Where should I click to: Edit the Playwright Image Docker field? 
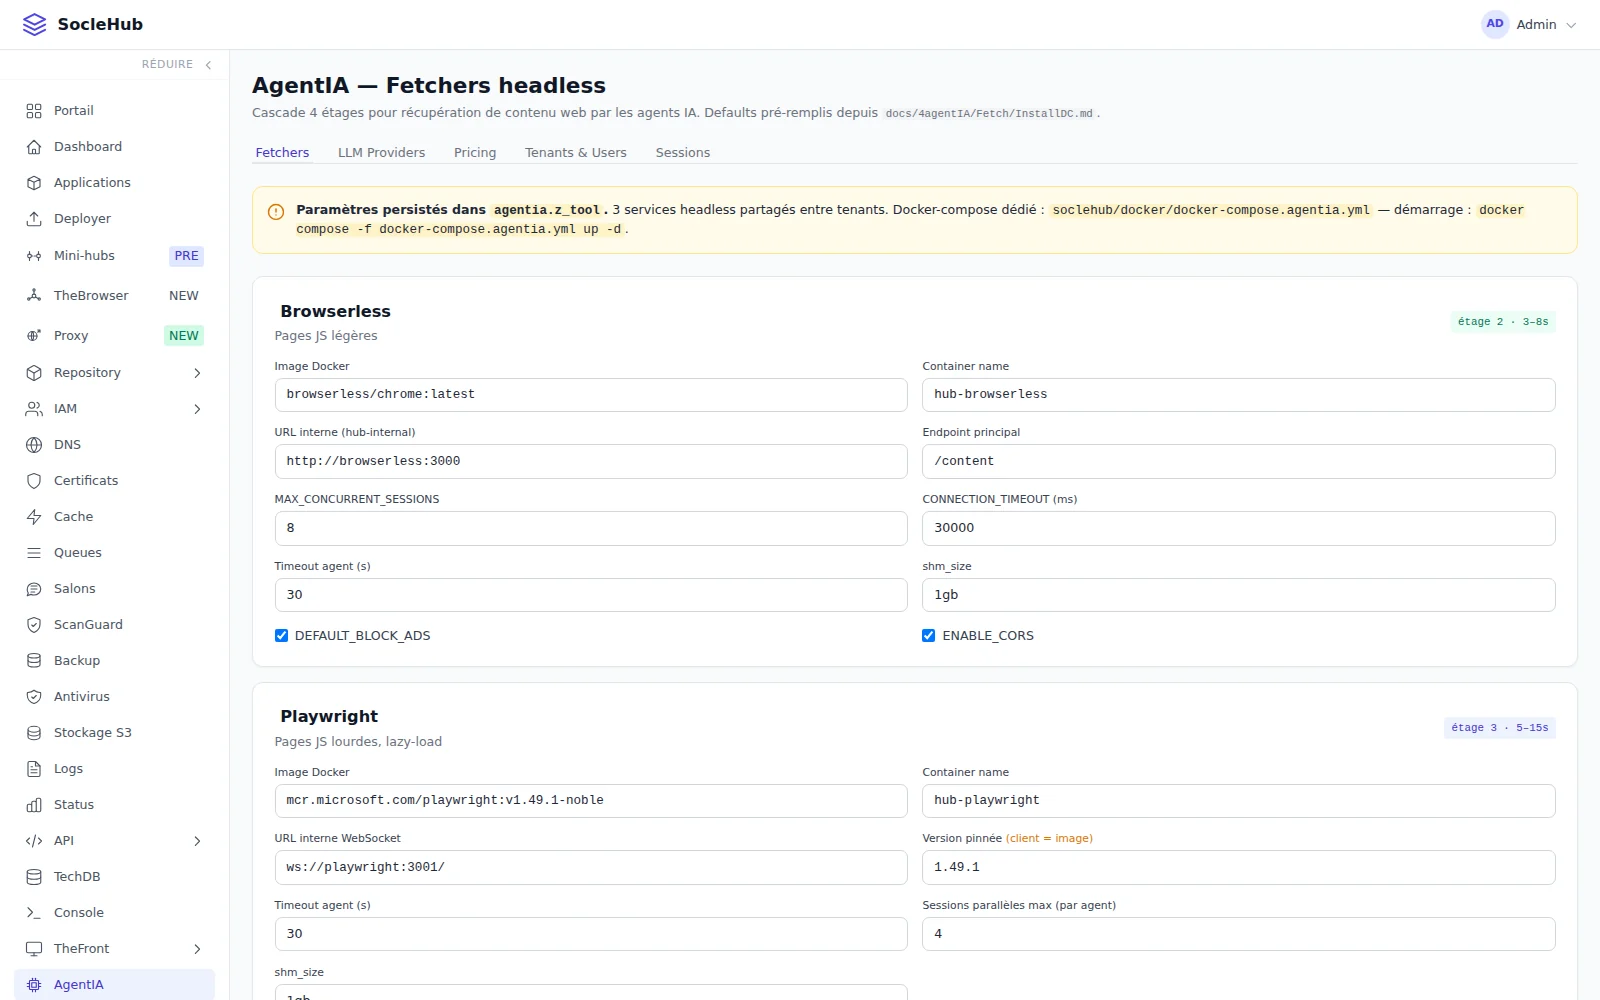pyautogui.click(x=591, y=801)
